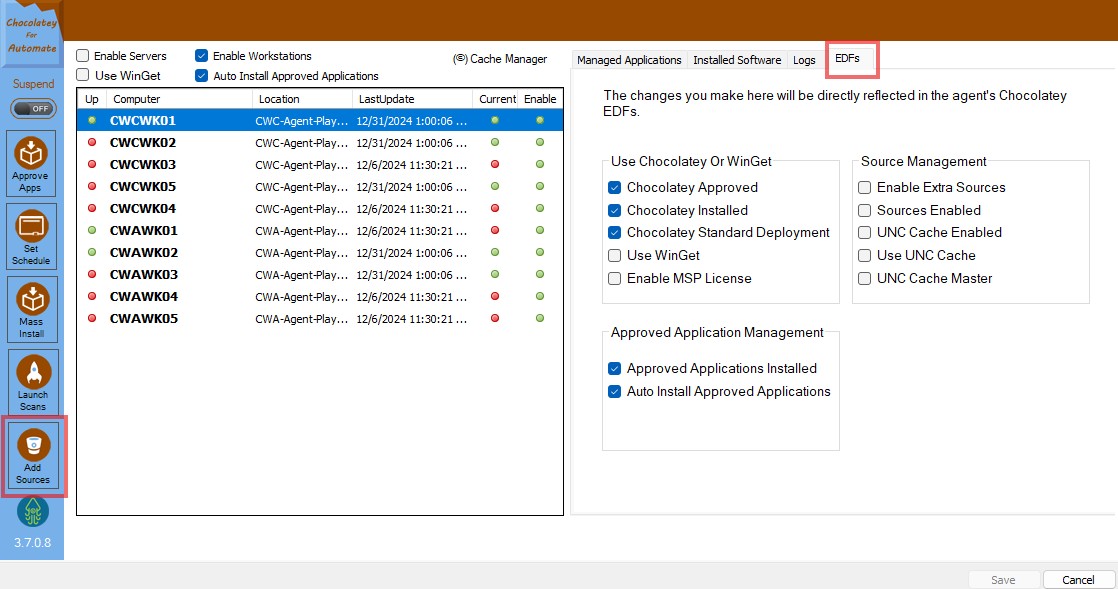Click the Chocolatey For Automate logo

[31, 35]
